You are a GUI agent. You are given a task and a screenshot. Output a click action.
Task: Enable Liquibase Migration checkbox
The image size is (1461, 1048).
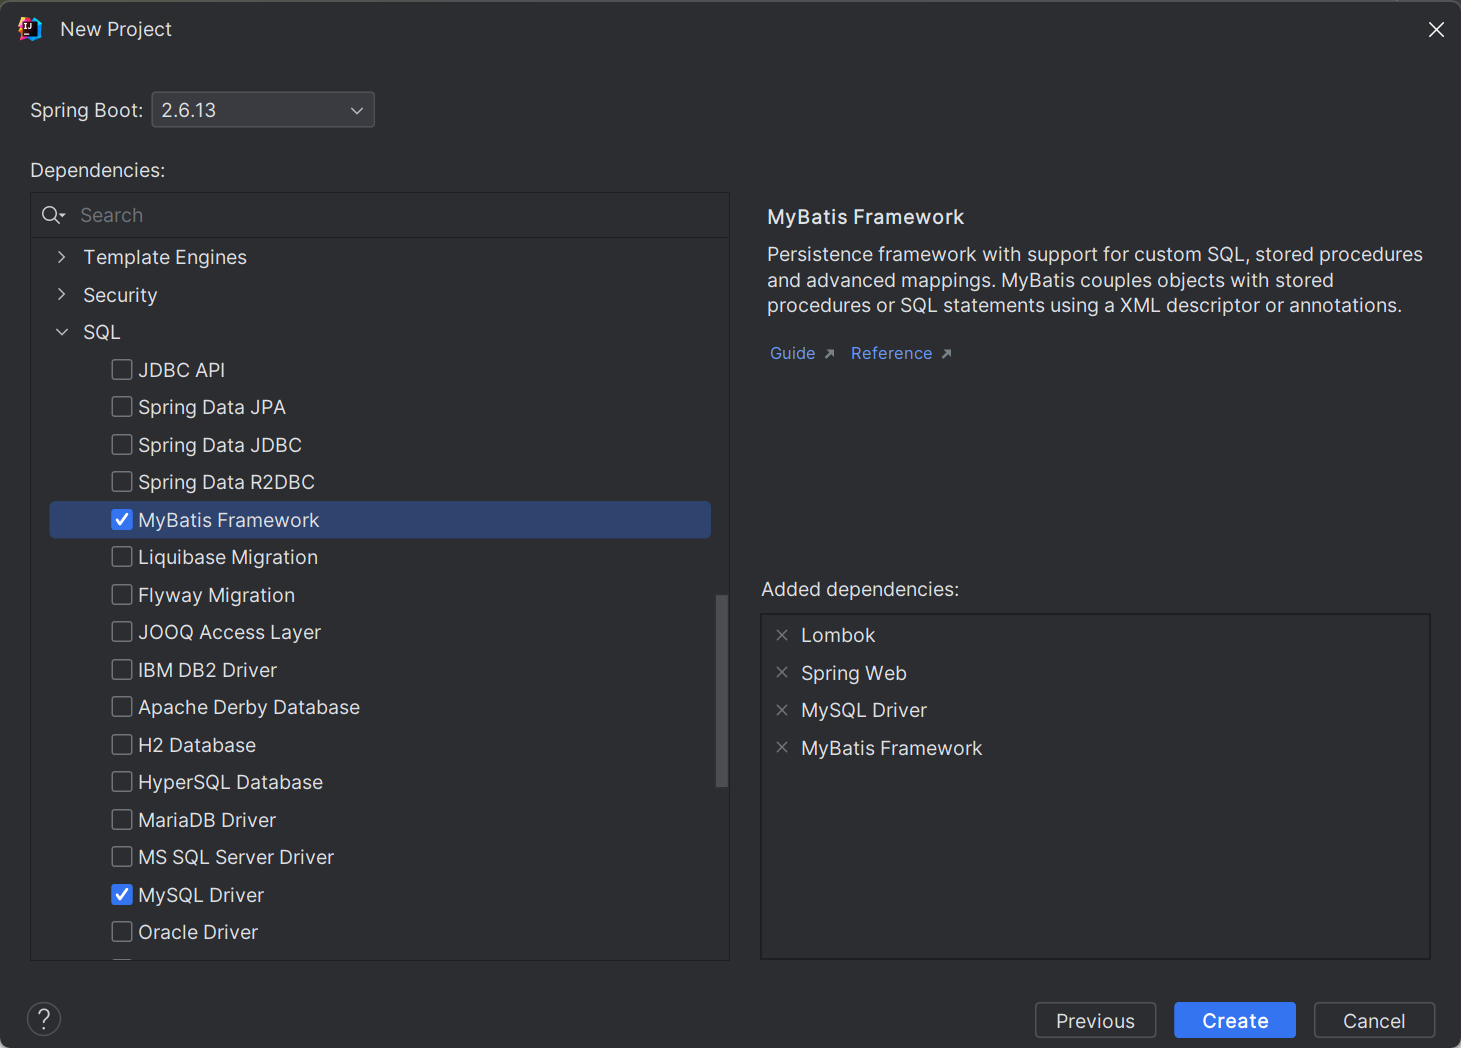pyautogui.click(x=122, y=557)
